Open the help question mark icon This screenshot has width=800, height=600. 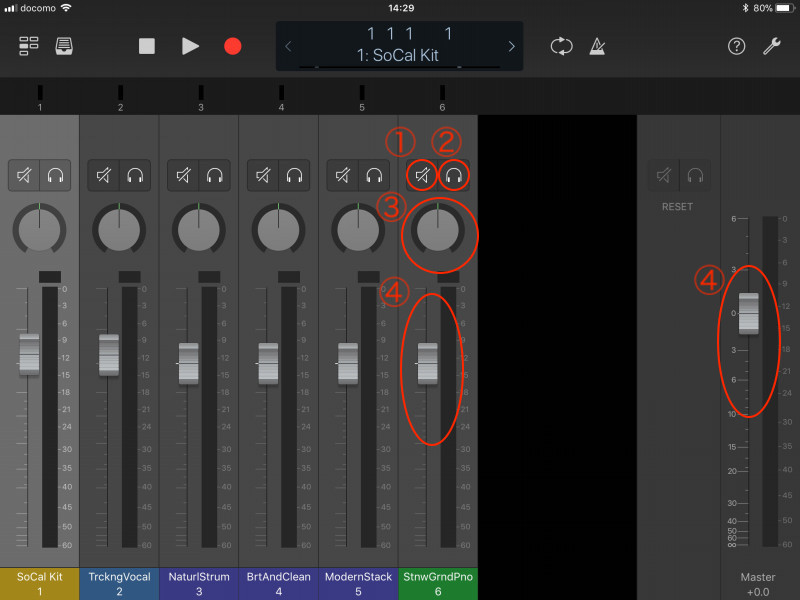[736, 46]
